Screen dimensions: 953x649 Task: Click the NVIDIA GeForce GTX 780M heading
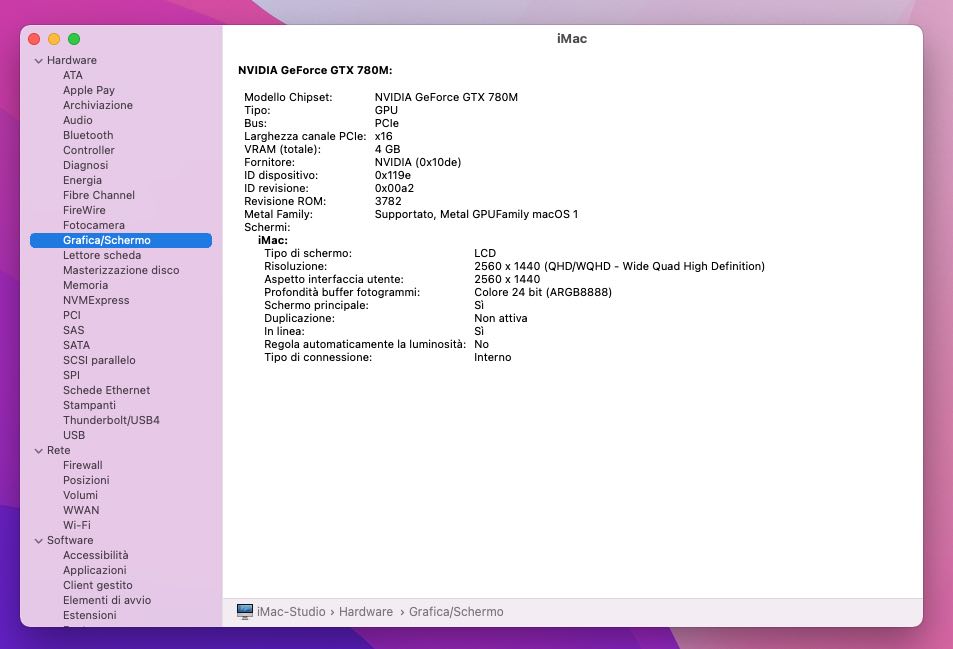click(315, 70)
